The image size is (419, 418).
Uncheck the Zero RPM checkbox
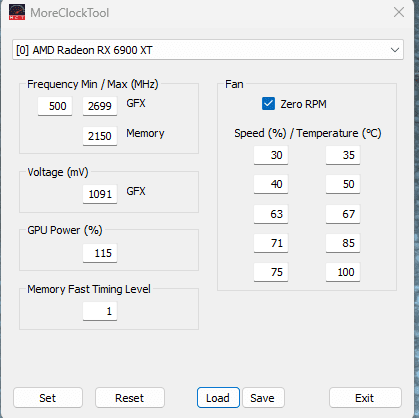click(268, 104)
